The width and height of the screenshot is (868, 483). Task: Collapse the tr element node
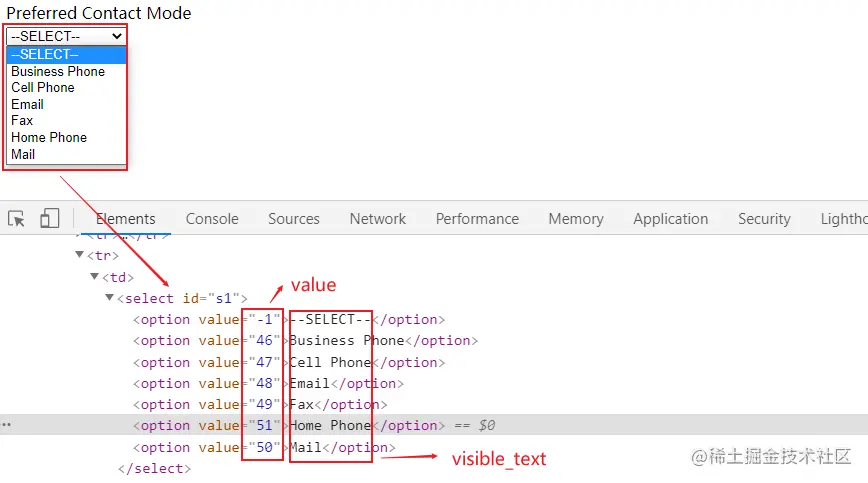80,256
